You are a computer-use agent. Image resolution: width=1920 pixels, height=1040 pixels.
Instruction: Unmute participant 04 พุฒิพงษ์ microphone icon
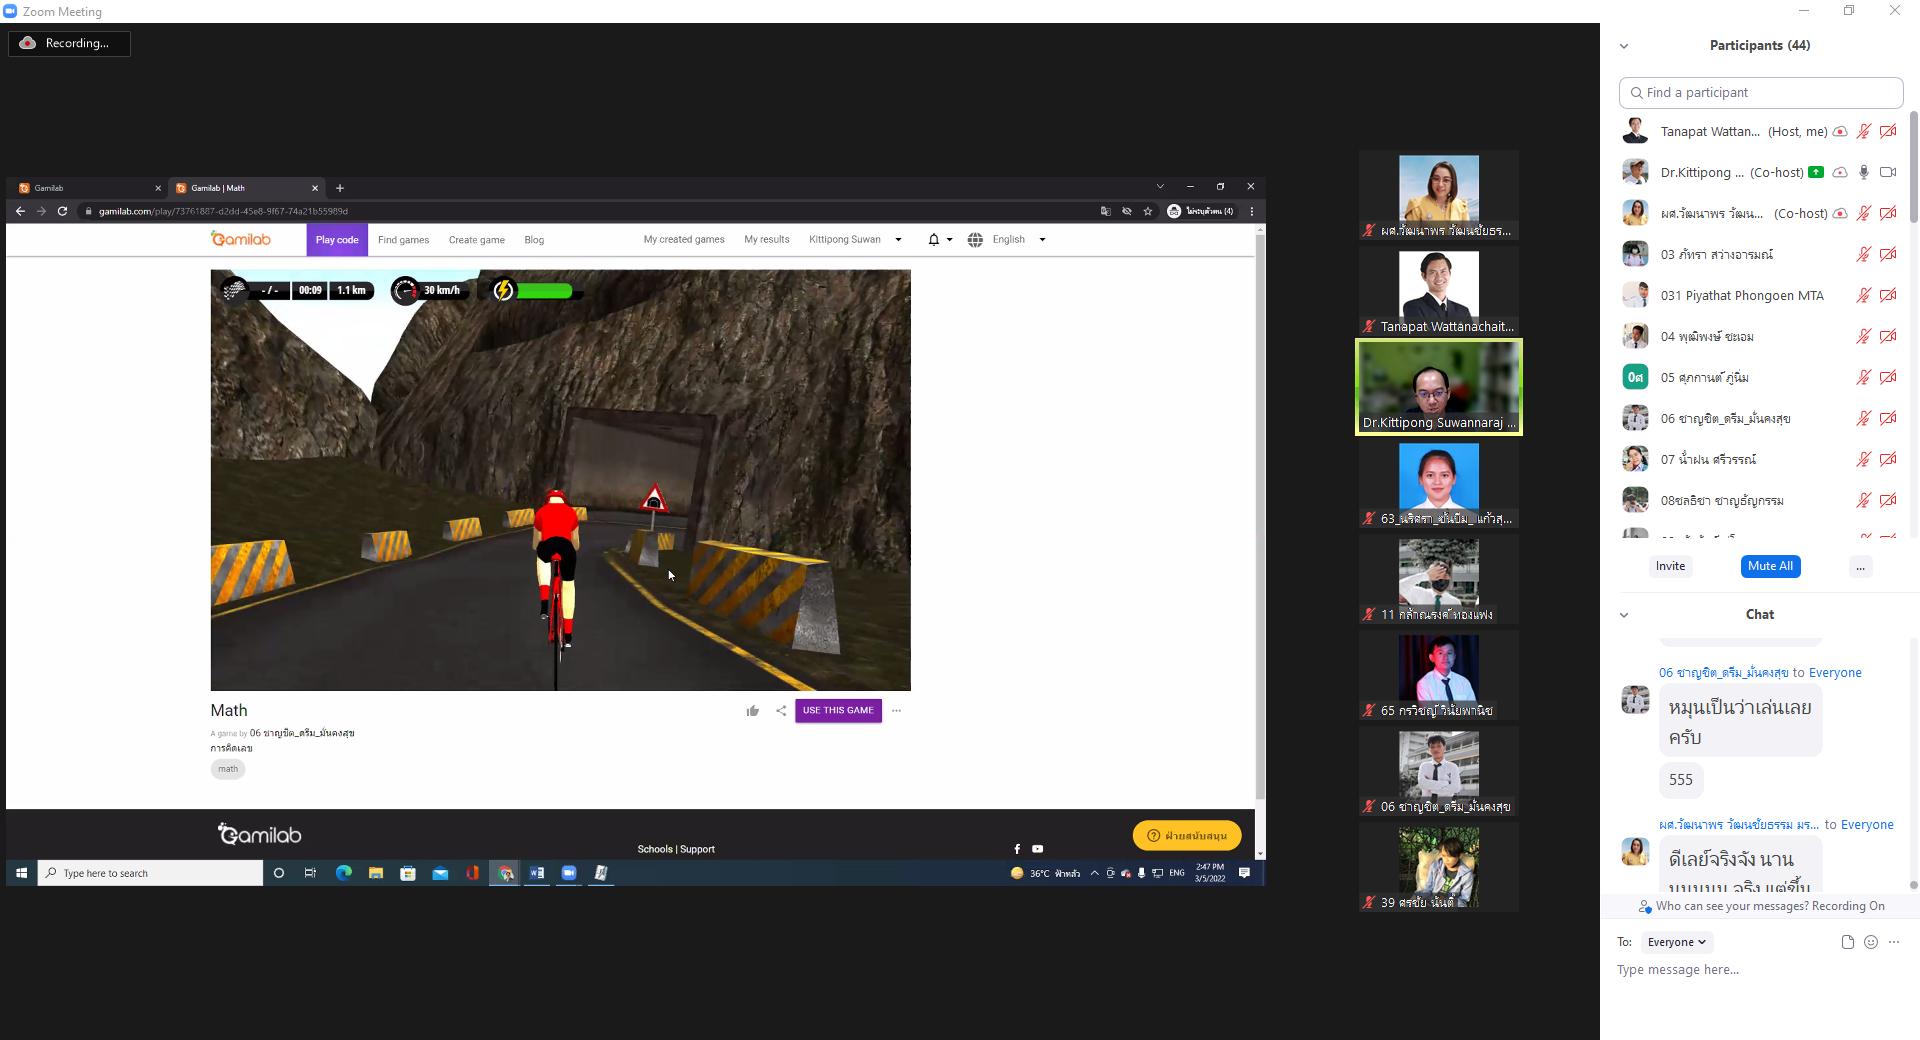point(1863,336)
